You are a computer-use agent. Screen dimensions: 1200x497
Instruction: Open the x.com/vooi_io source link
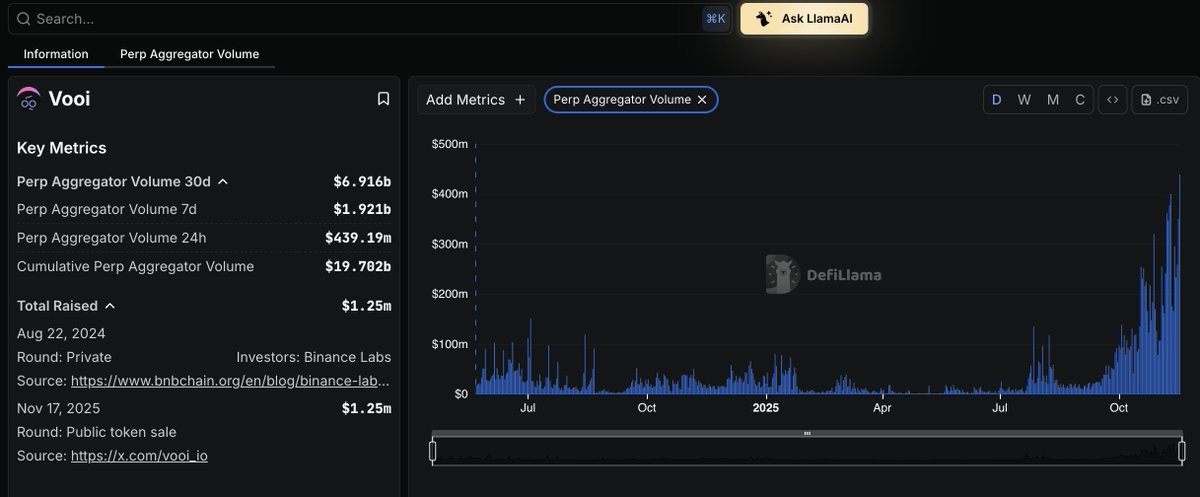pyautogui.click(x=139, y=456)
